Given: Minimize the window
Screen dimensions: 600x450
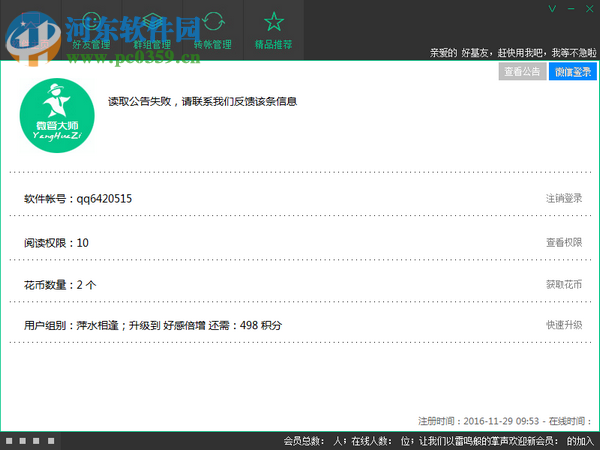Looking at the screenshot, I should [x=571, y=8].
